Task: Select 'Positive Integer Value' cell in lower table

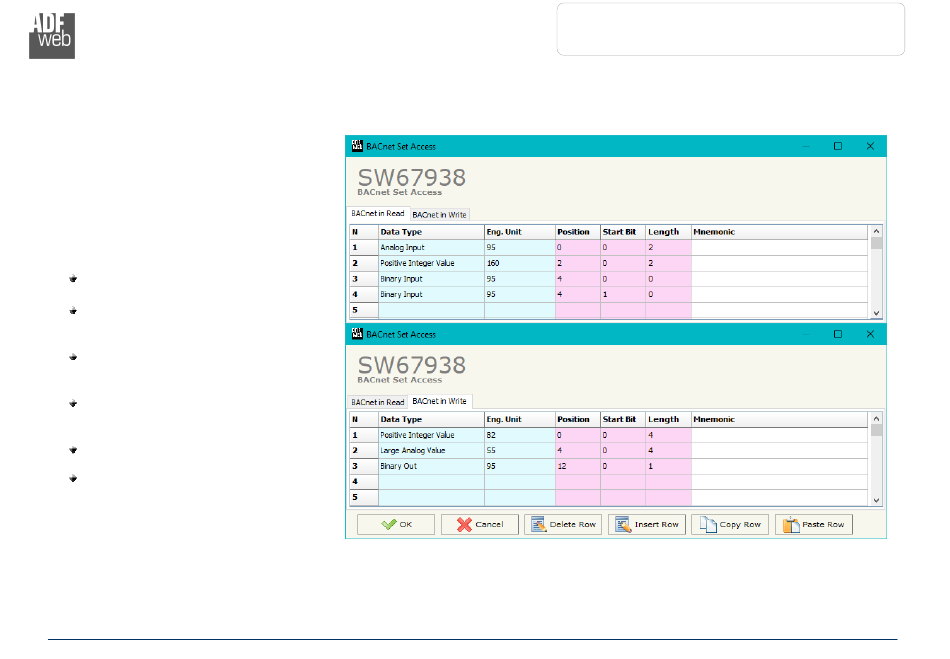Action: (x=431, y=435)
